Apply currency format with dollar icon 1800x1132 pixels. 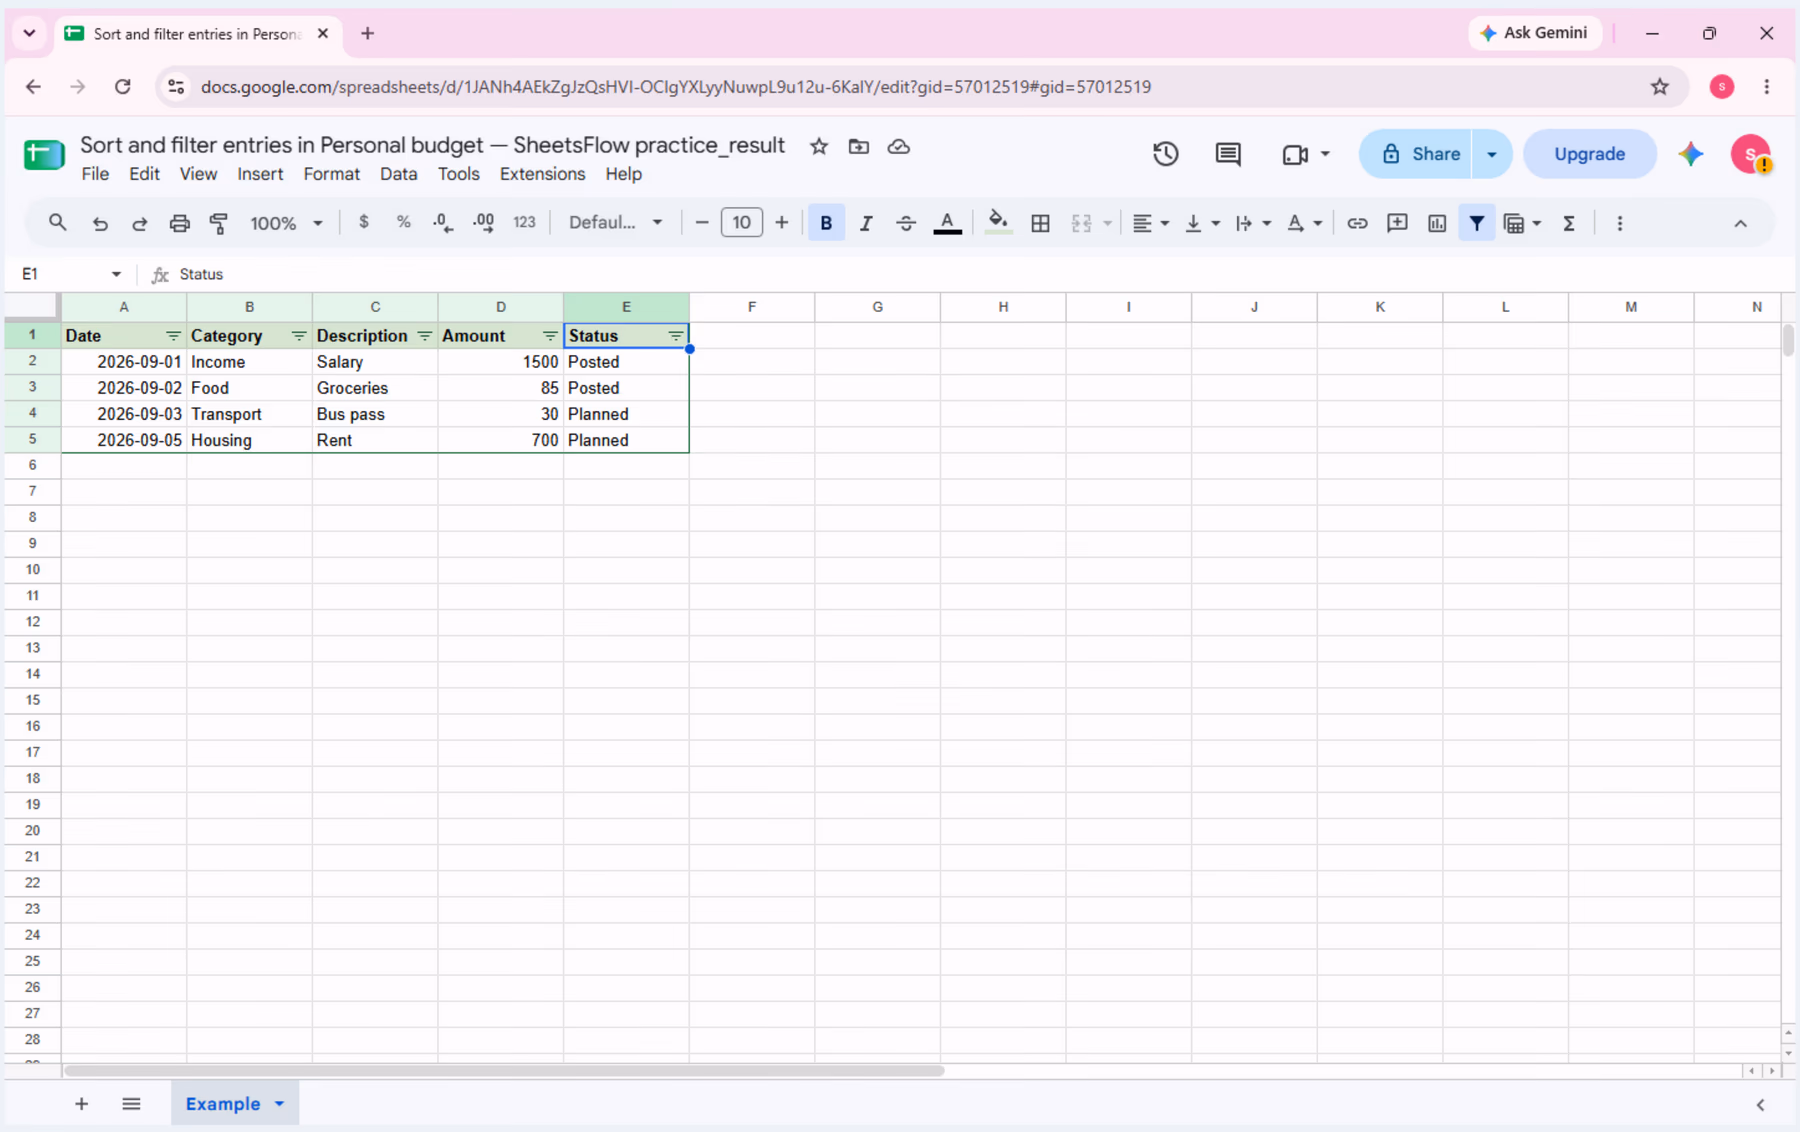tap(364, 222)
